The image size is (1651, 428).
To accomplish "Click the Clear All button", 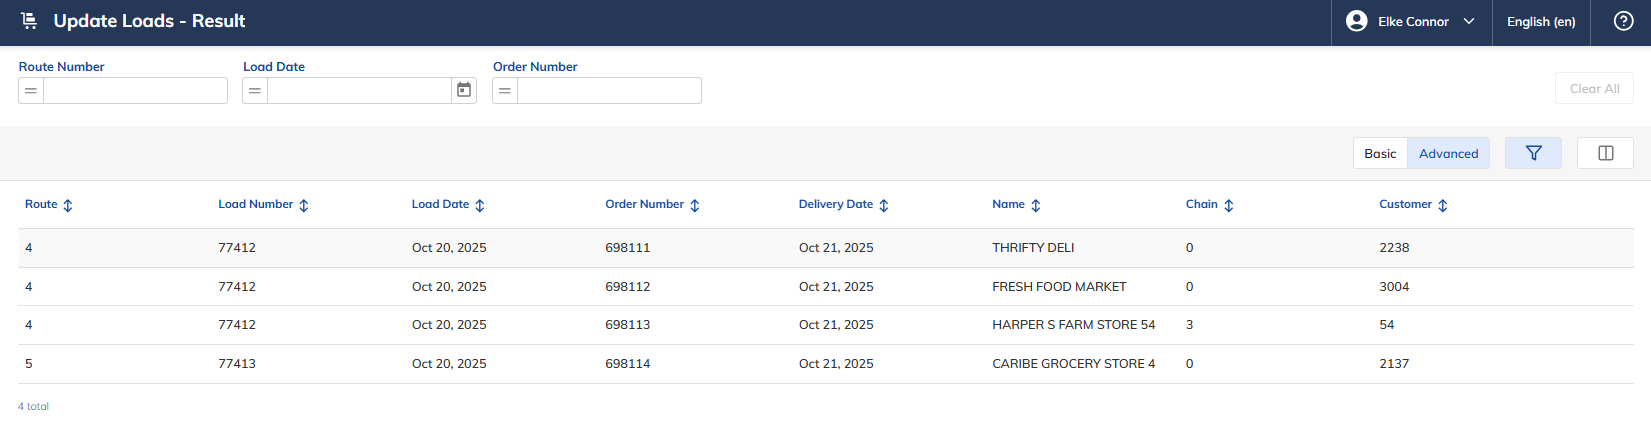I will 1594,88.
